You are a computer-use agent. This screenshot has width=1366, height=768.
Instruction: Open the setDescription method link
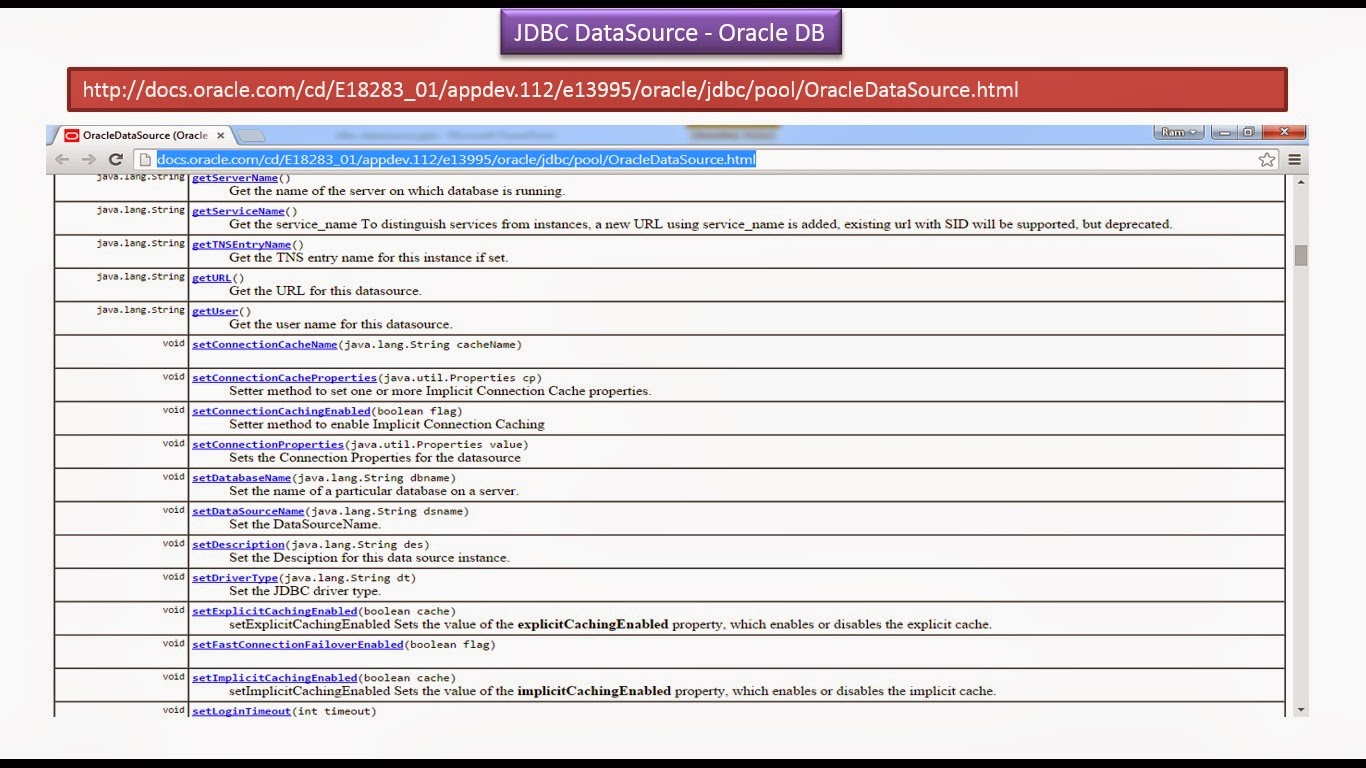(x=238, y=545)
